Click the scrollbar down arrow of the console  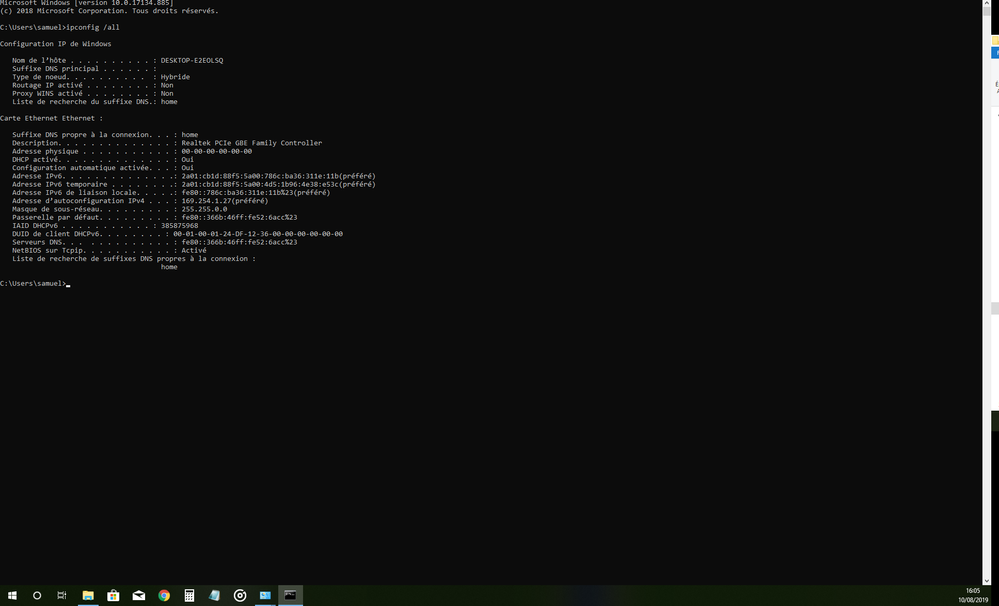tap(985, 580)
